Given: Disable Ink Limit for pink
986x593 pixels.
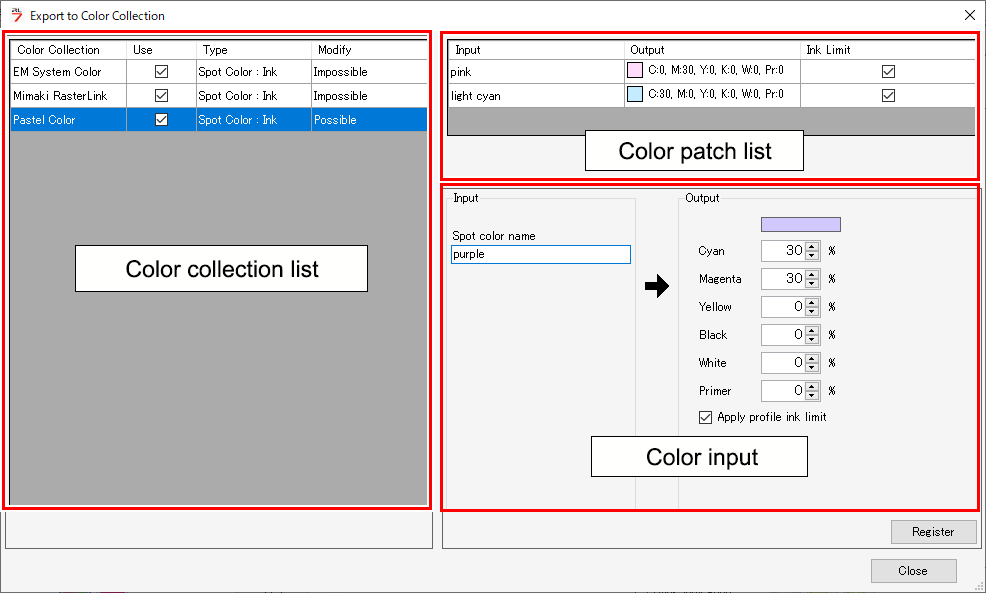Looking at the screenshot, I should [x=888, y=71].
